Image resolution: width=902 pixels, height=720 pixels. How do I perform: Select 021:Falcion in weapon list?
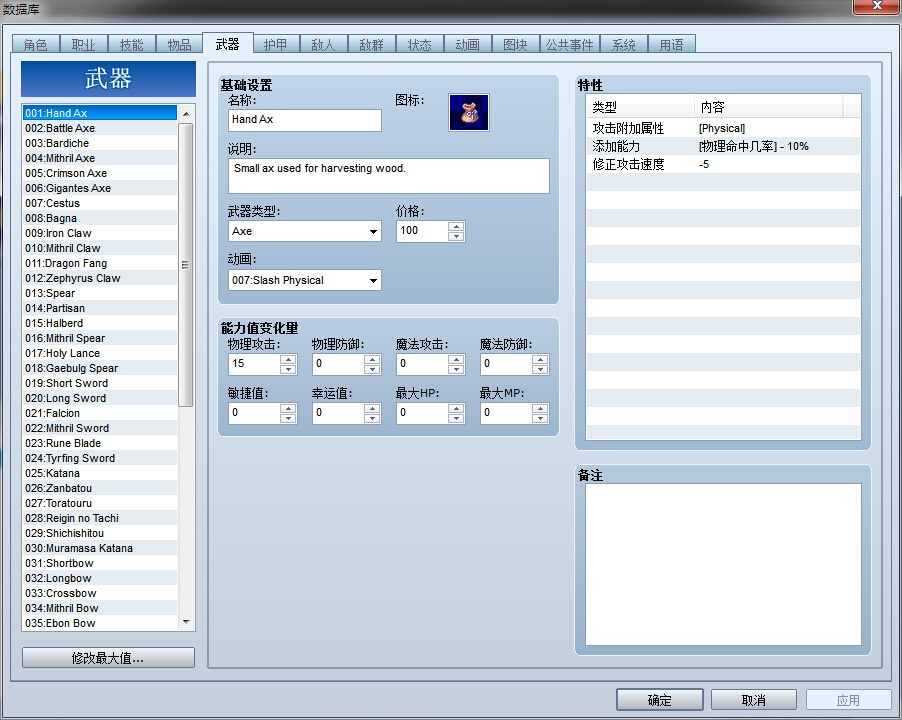click(100, 413)
